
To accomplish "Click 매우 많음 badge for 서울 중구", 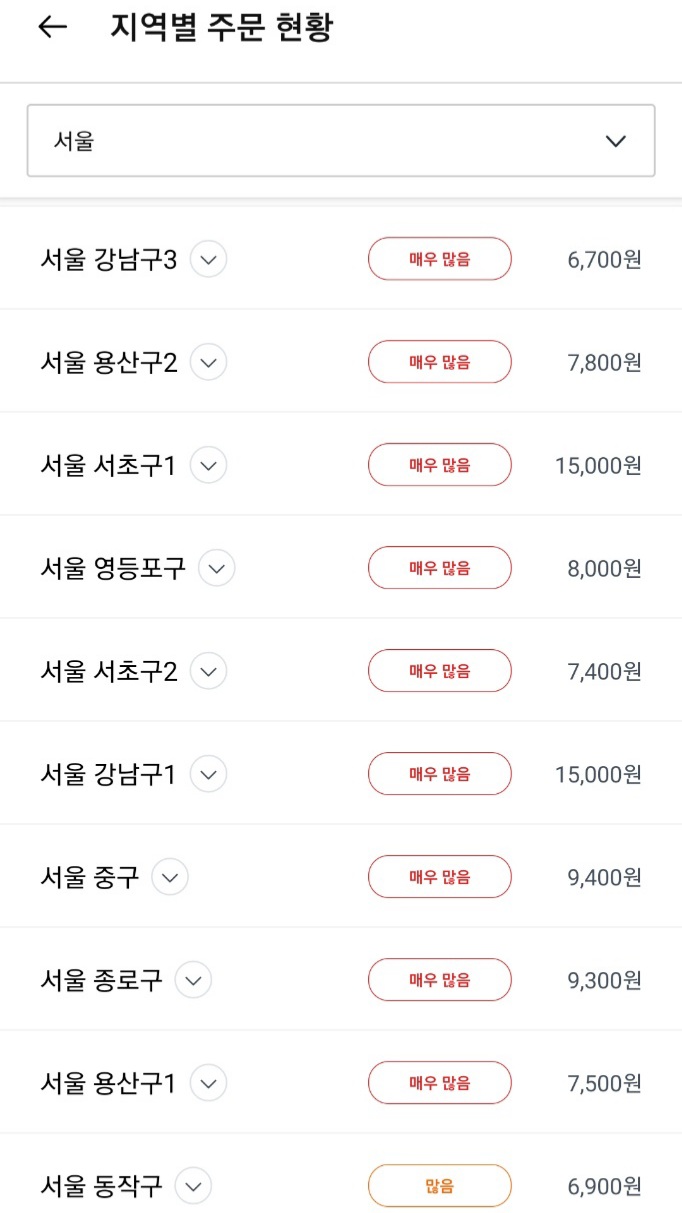I will coord(440,877).
